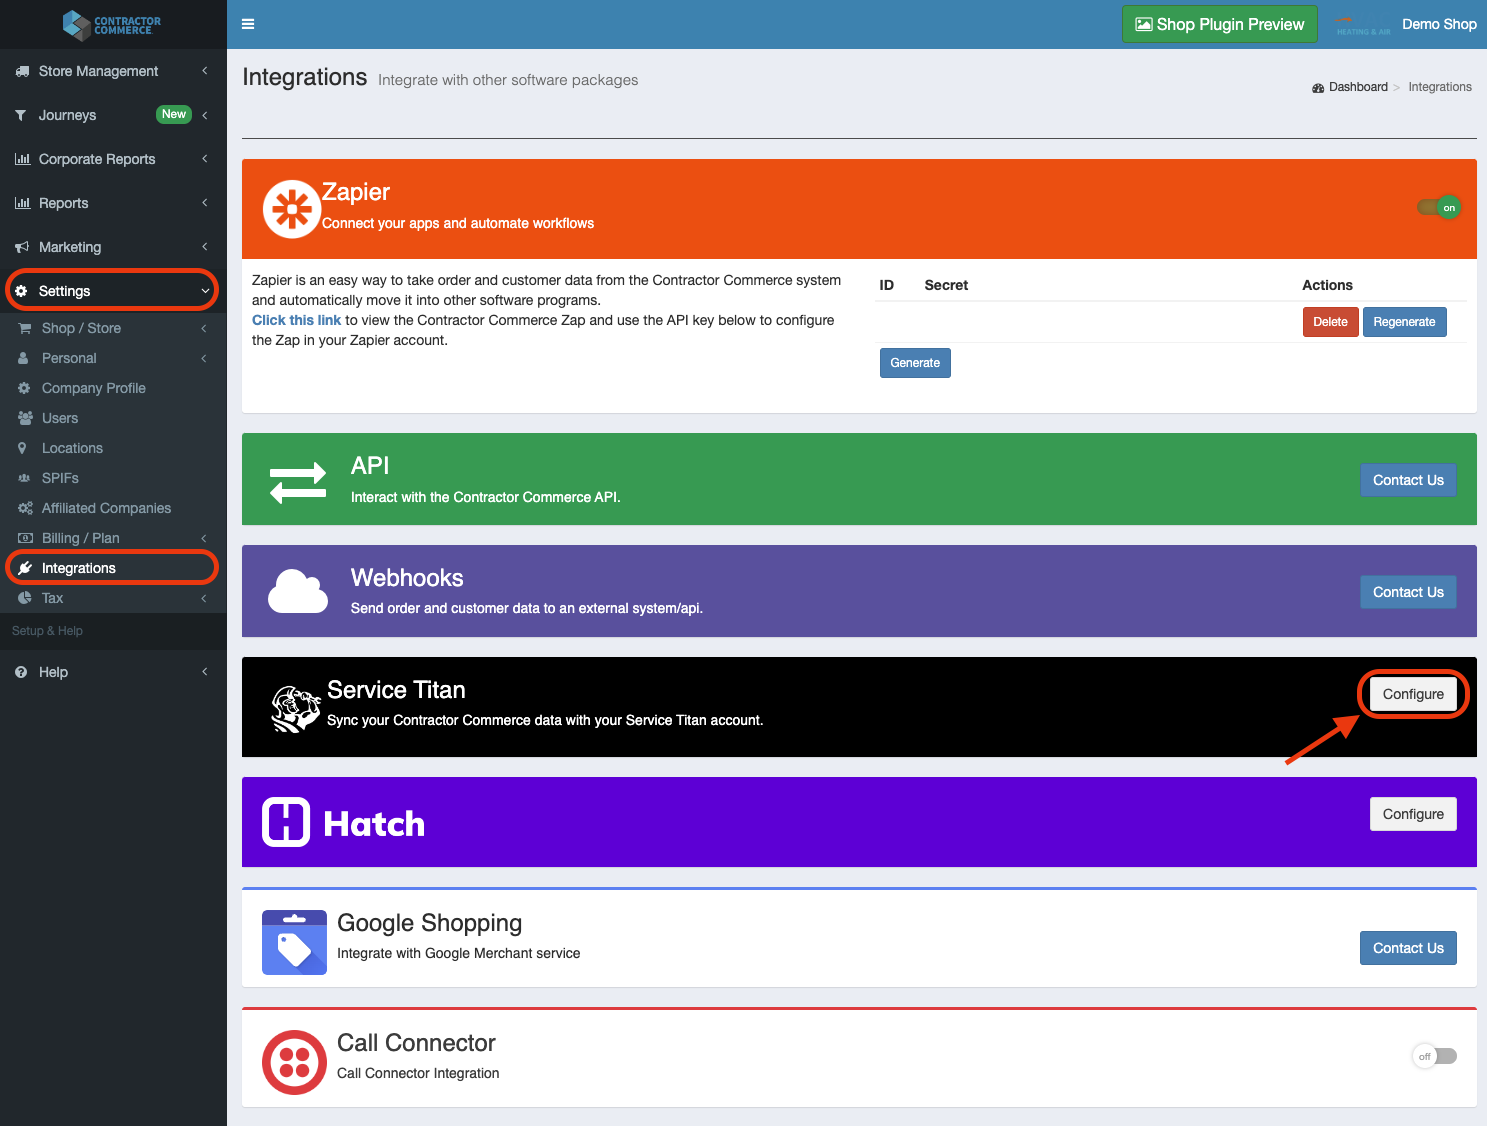Click the Service Titan logo icon
Screen dimensions: 1487x1126
(296, 708)
